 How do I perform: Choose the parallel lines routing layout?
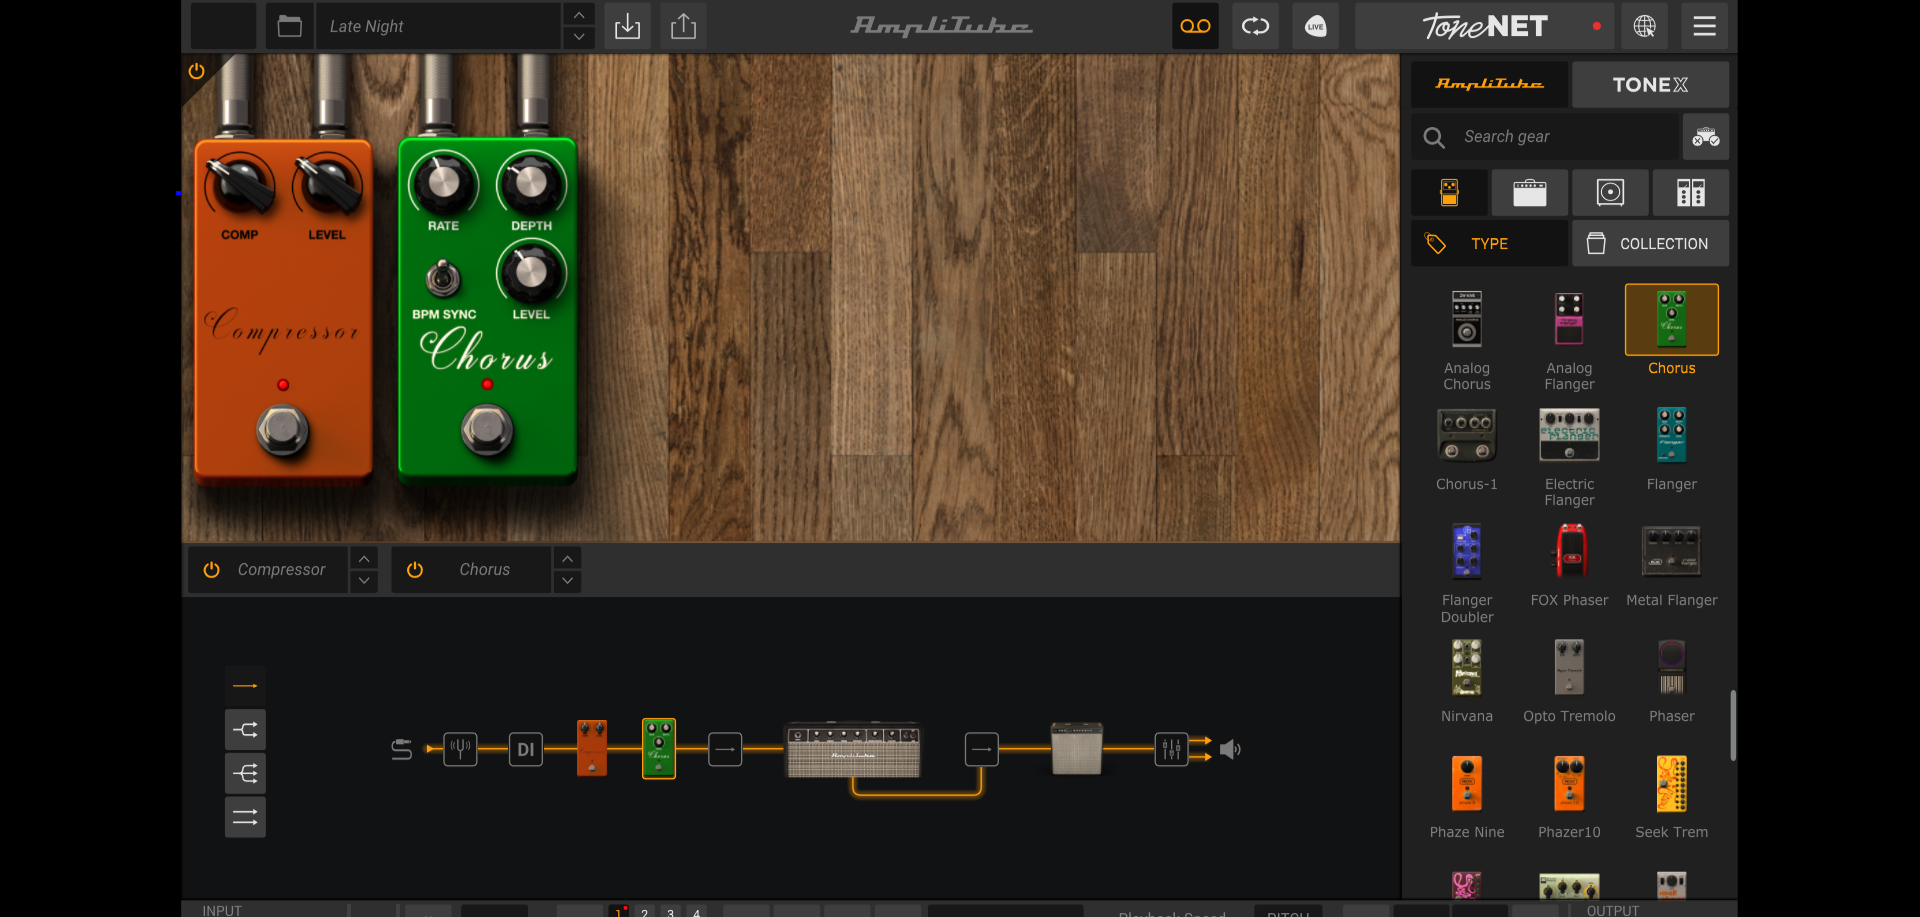245,817
